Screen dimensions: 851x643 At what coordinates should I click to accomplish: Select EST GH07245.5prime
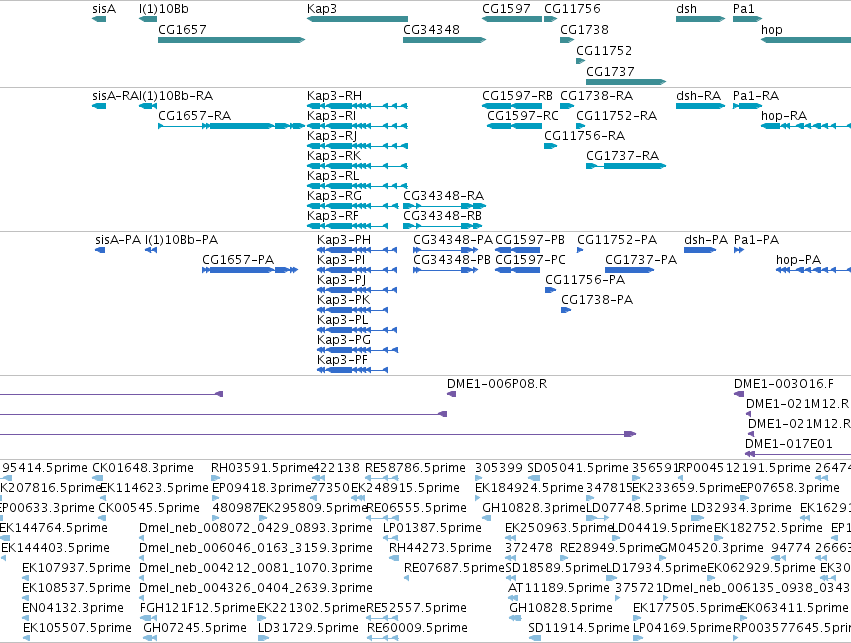pyautogui.click(x=149, y=638)
